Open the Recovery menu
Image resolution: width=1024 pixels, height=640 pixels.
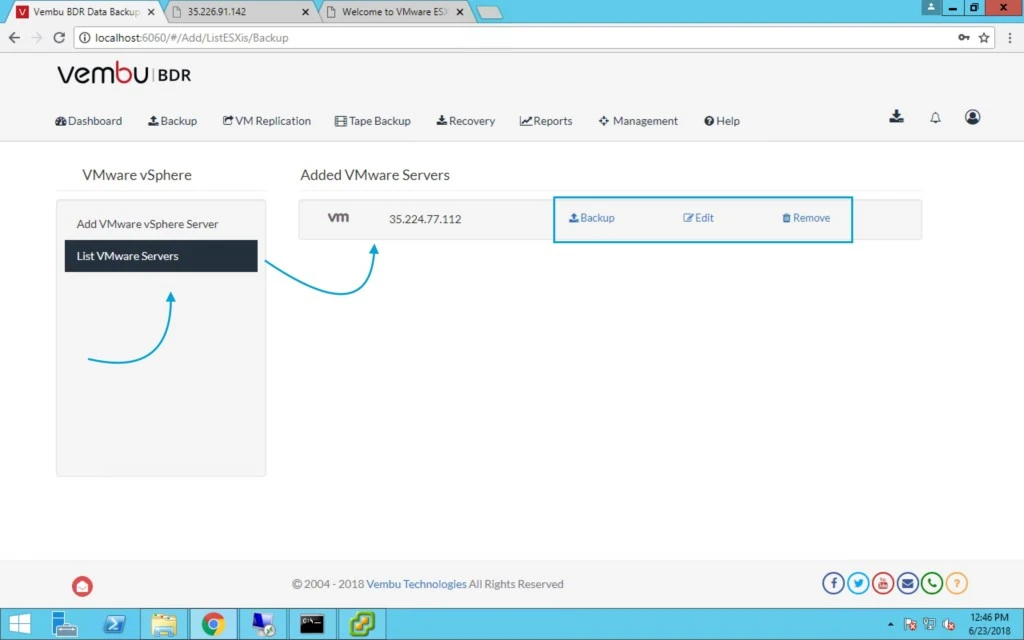466,121
